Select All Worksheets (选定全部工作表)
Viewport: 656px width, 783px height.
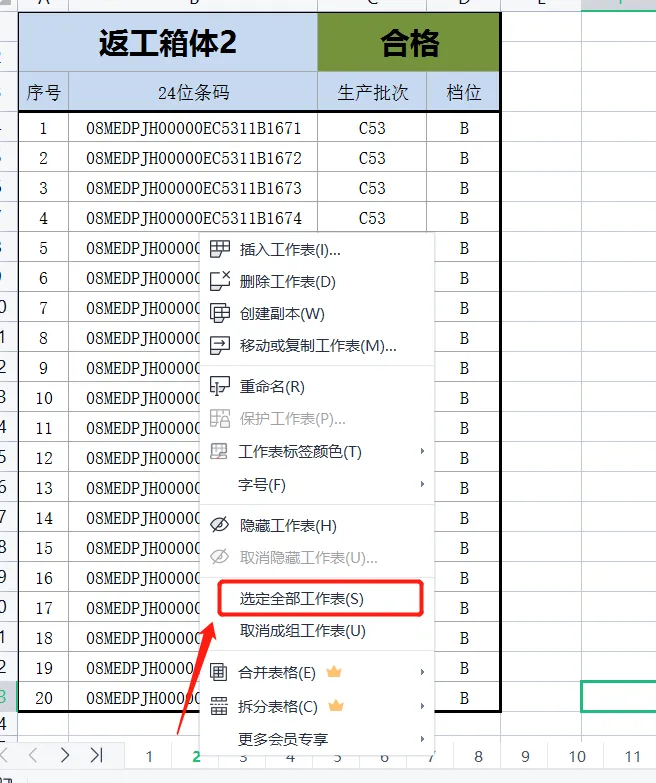pyautogui.click(x=317, y=598)
